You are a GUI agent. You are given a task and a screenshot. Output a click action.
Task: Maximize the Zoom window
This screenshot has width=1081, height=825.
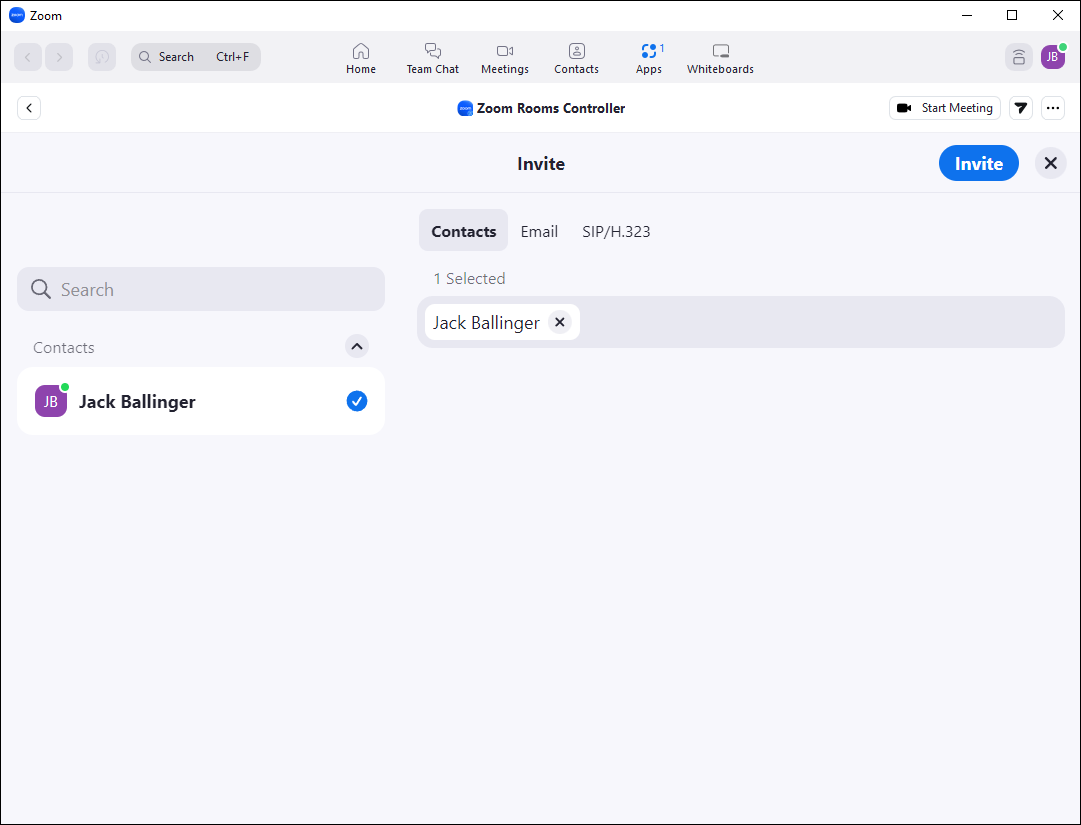[x=1012, y=15]
